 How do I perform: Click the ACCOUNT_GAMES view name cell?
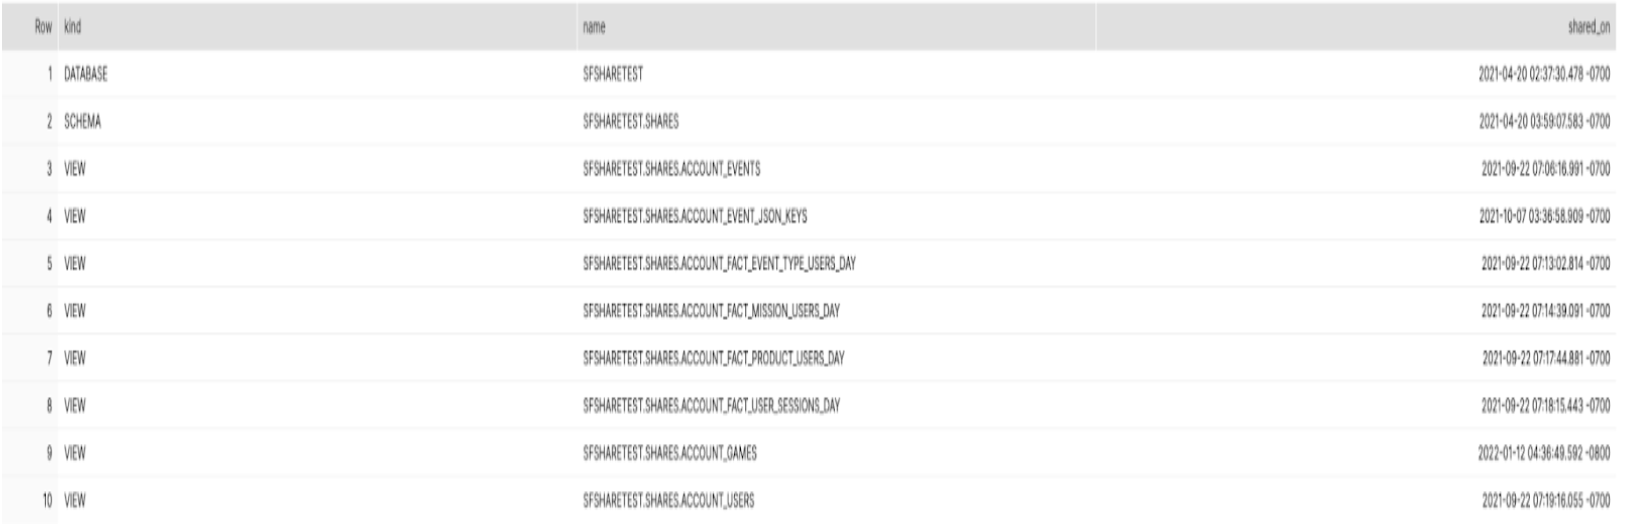point(669,453)
